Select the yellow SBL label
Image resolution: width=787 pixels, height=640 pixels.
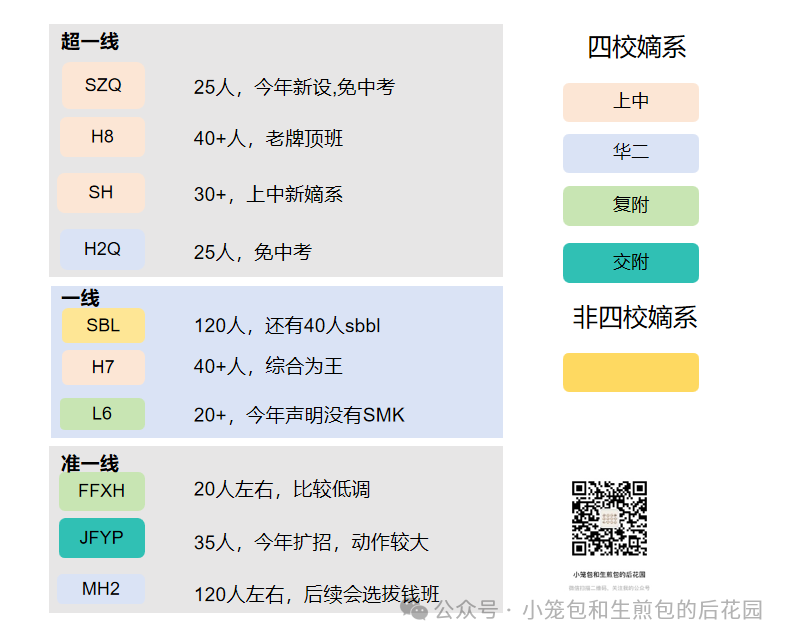pyautogui.click(x=103, y=326)
